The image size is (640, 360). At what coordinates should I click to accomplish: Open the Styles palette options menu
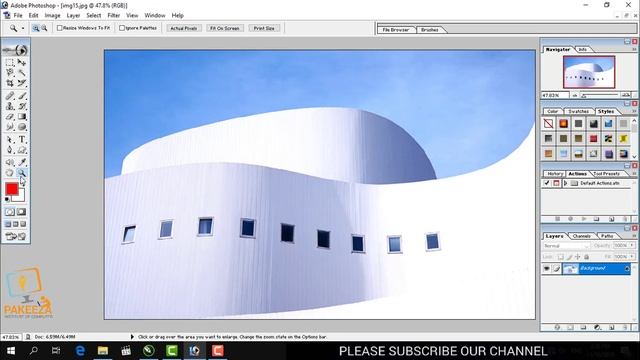pos(634,111)
